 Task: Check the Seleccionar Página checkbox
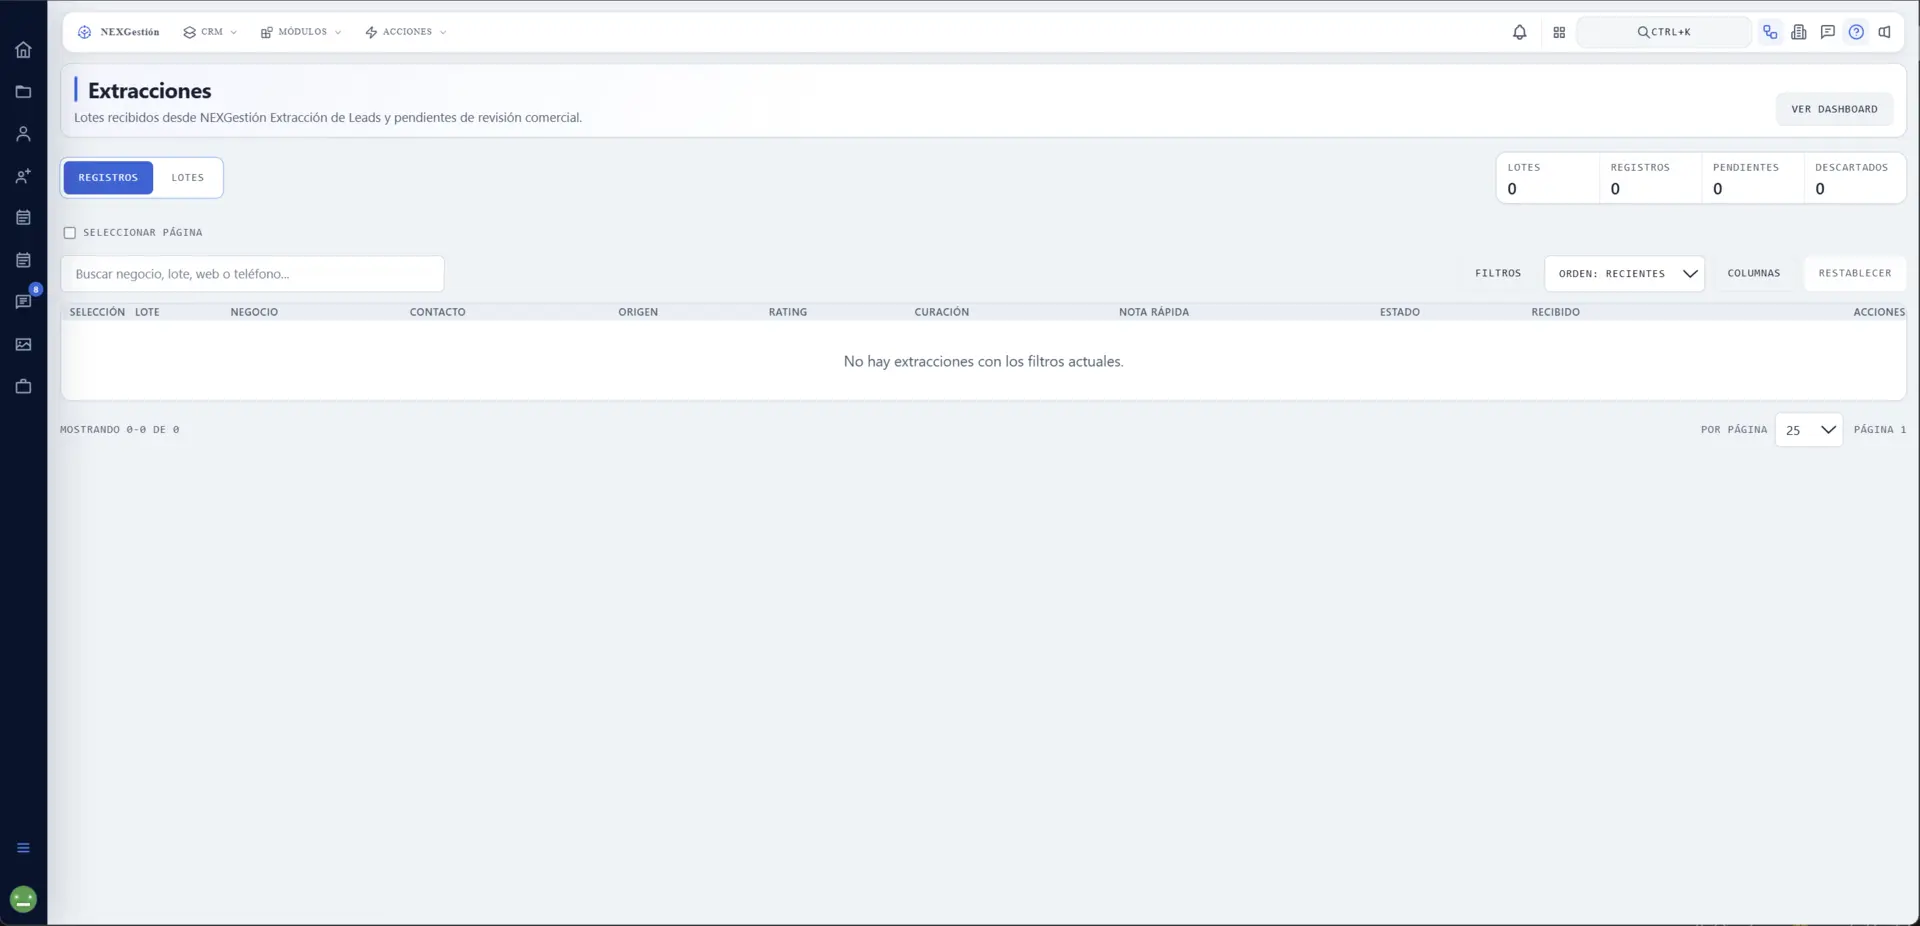pos(70,233)
